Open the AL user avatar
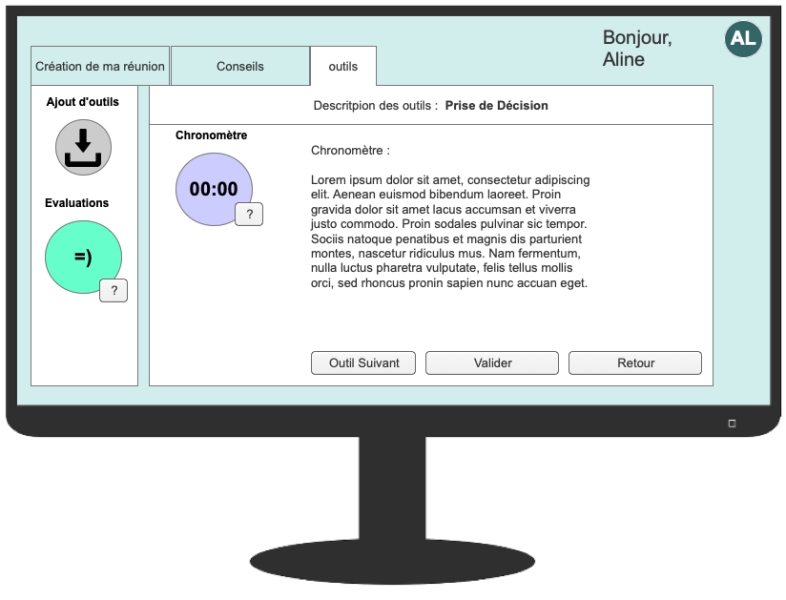This screenshot has height=600, width=786. tap(742, 39)
